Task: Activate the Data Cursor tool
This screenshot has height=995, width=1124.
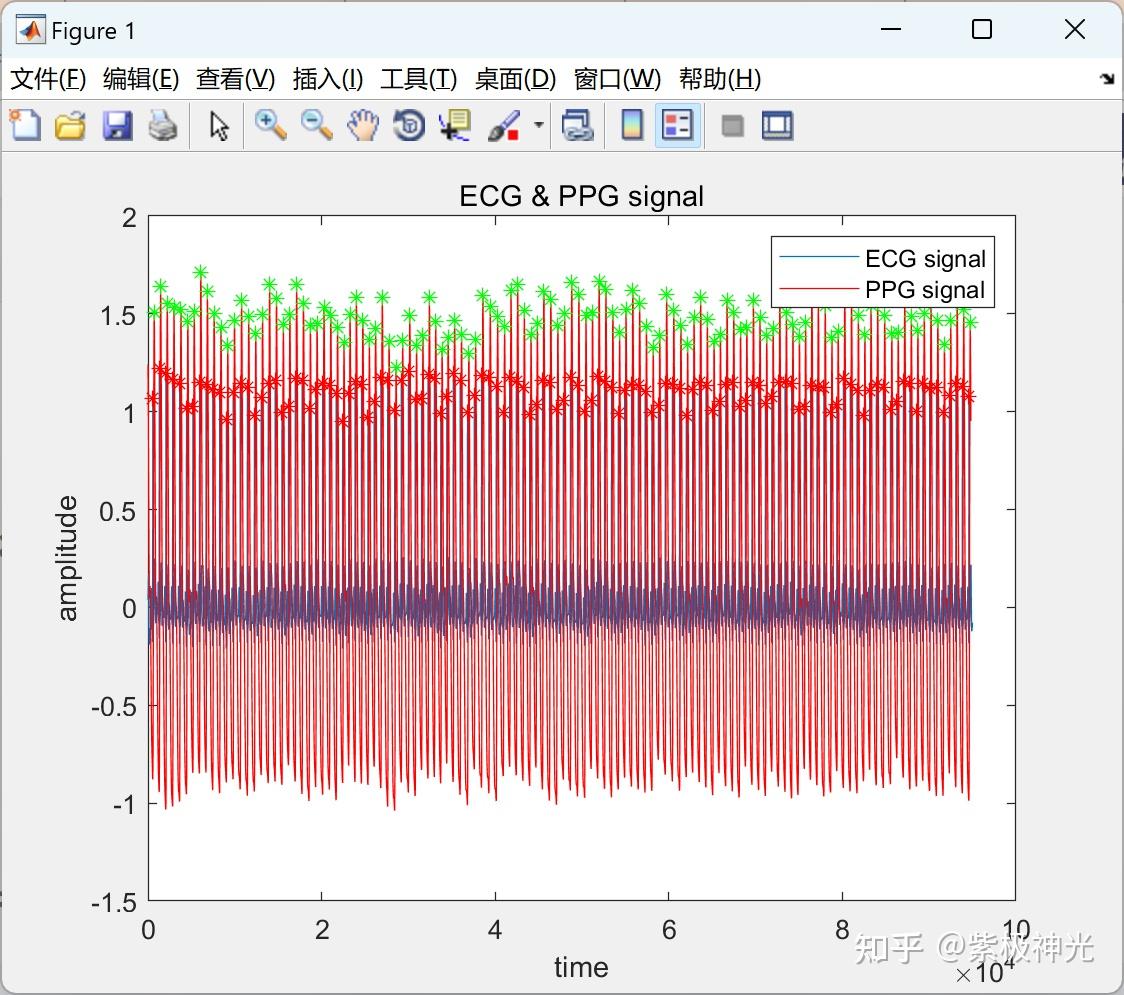Action: coord(454,125)
